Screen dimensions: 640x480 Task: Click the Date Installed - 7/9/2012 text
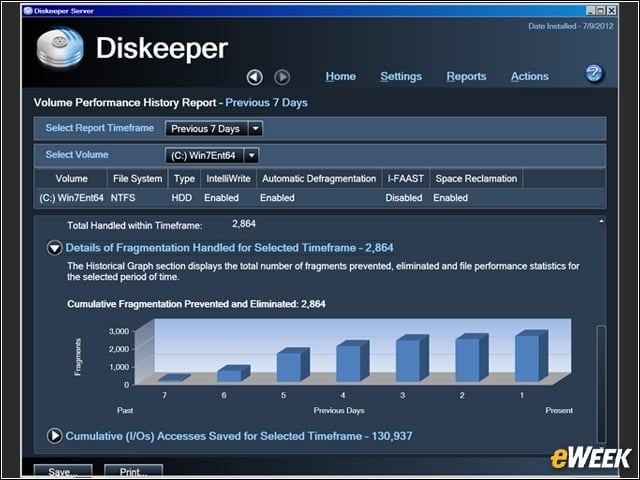571,26
